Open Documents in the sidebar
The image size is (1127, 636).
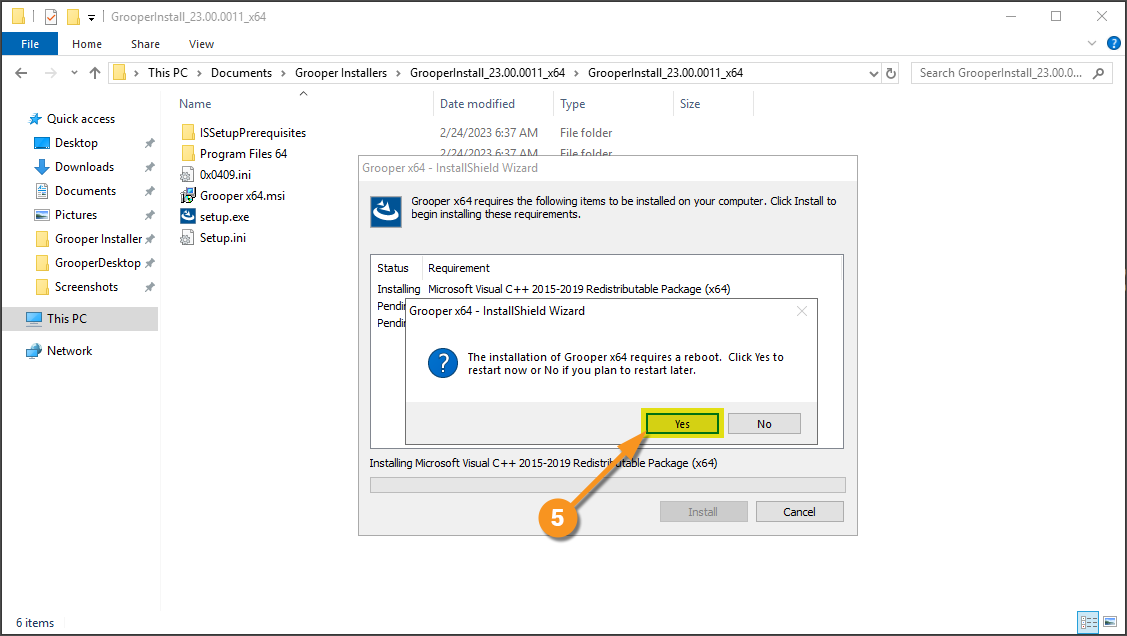(x=85, y=190)
